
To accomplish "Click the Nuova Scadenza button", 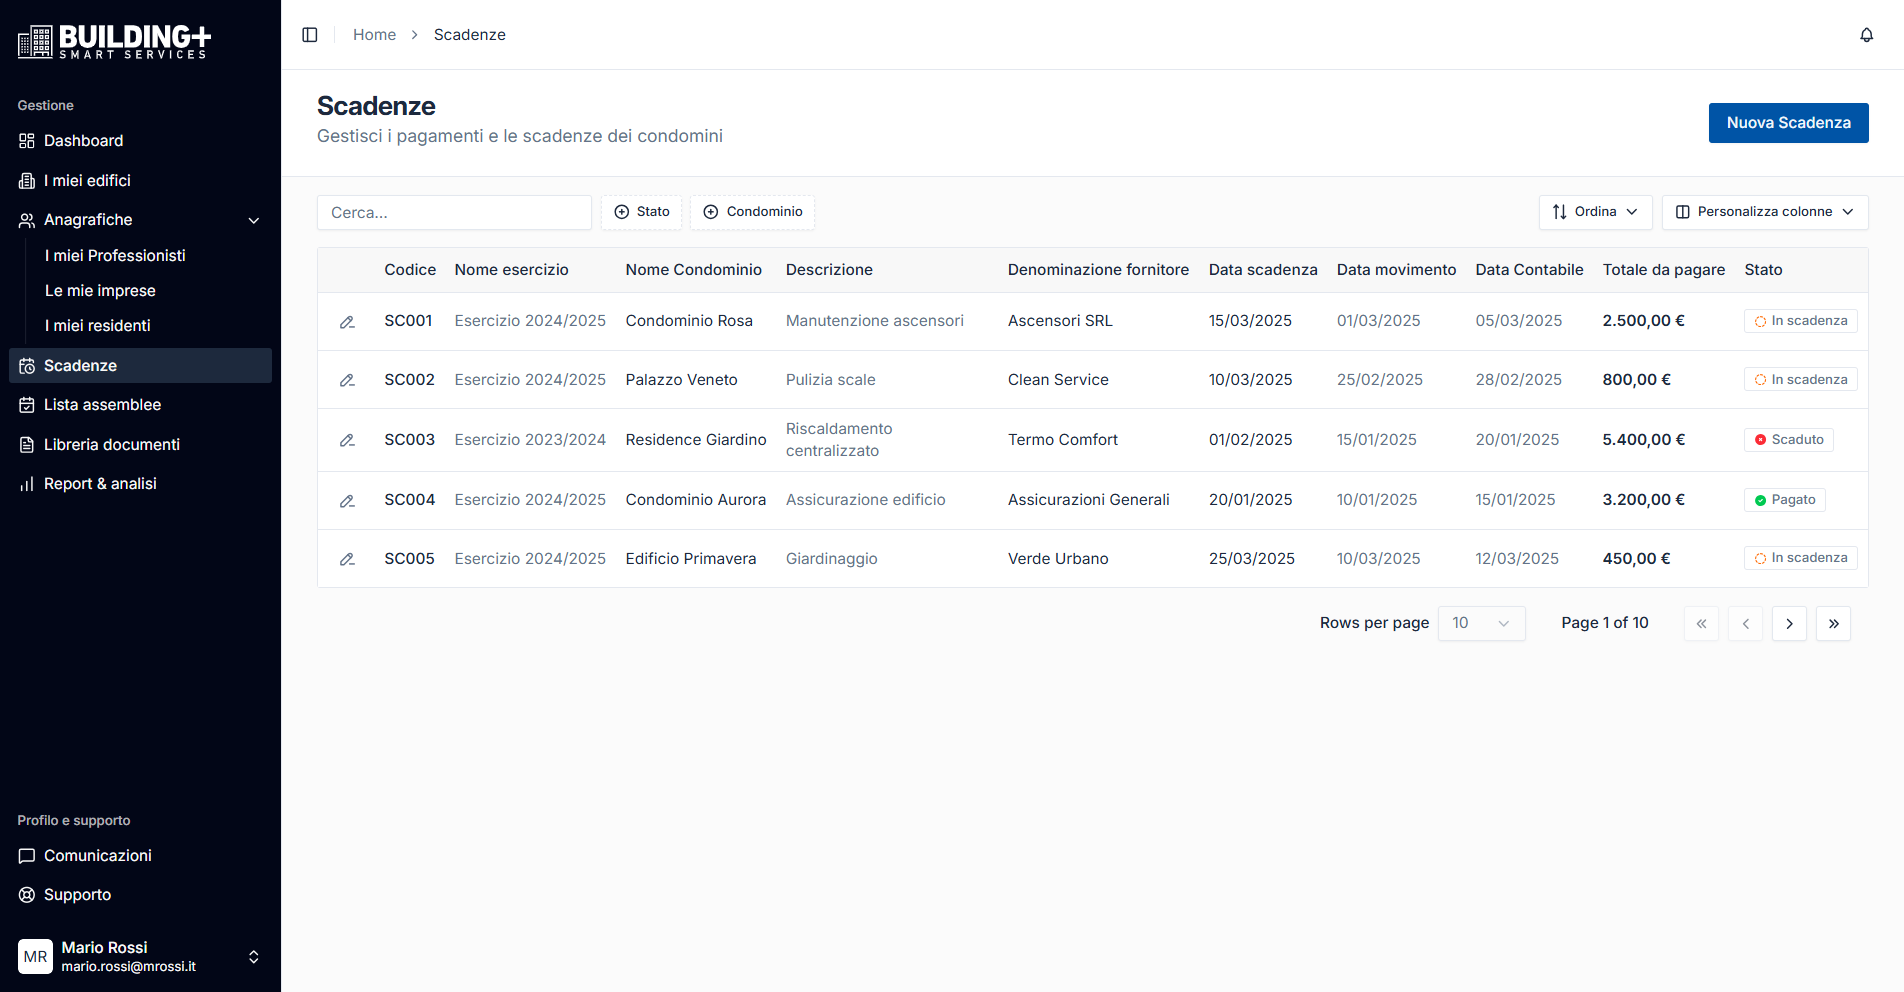I will (1788, 123).
